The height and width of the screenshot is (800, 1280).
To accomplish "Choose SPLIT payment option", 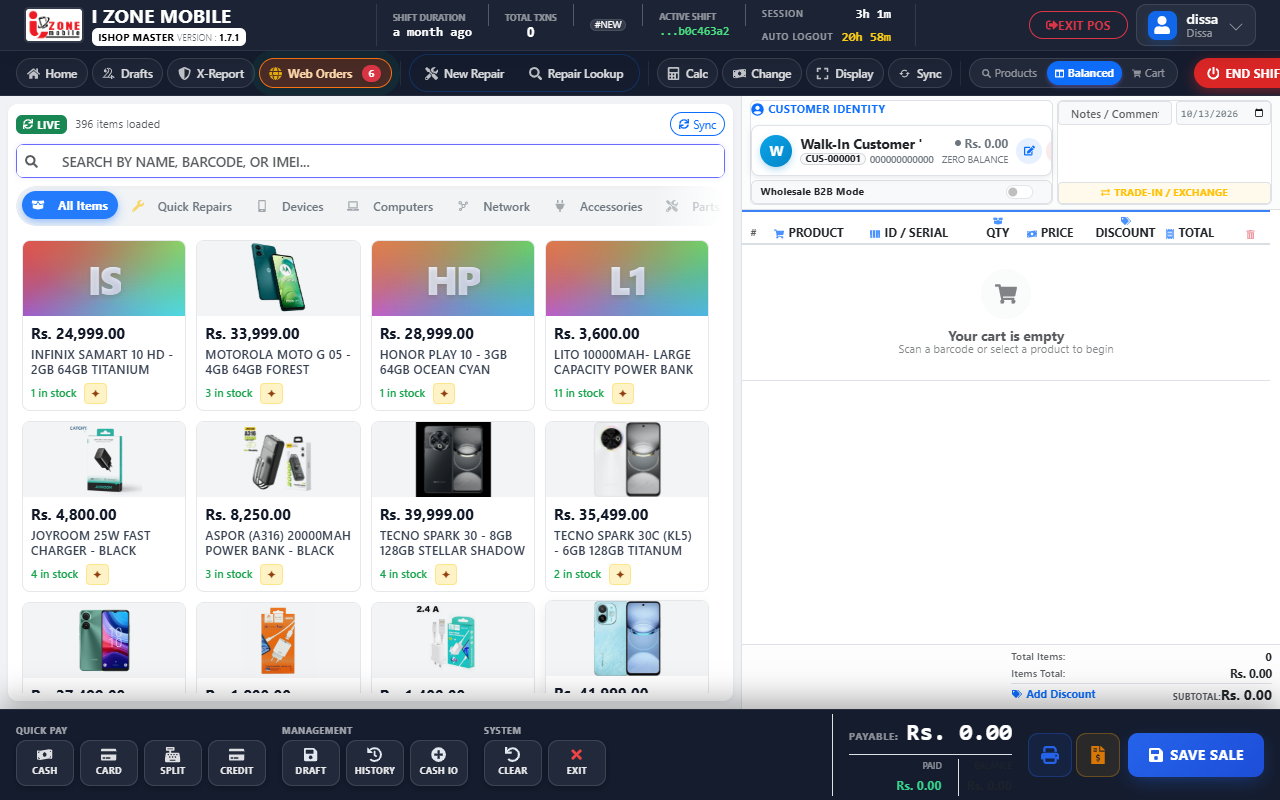I will 172,762.
